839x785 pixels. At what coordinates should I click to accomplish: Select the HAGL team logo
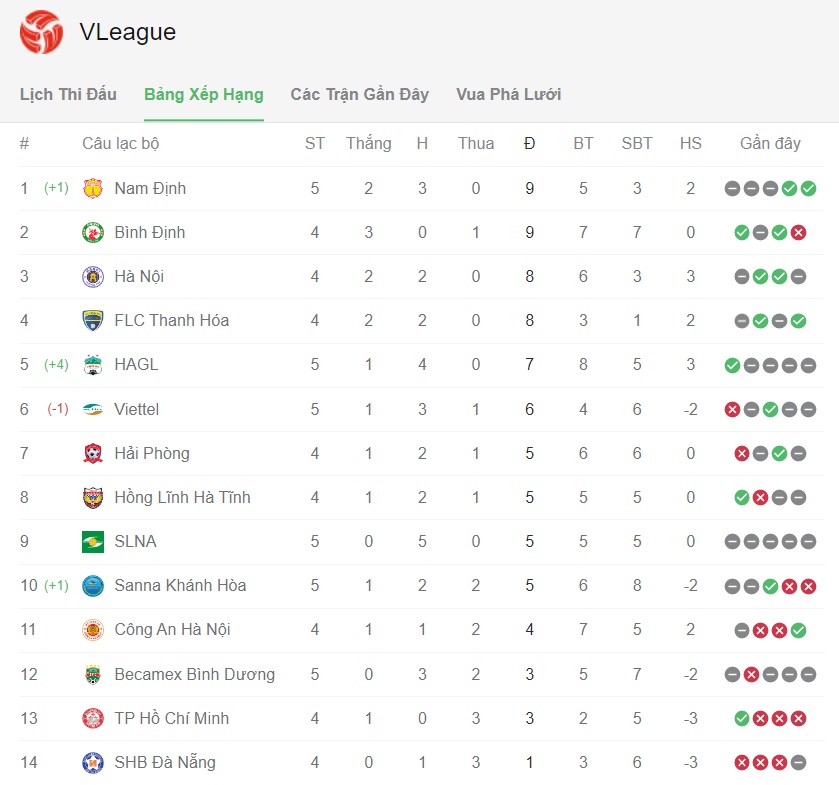[94, 364]
